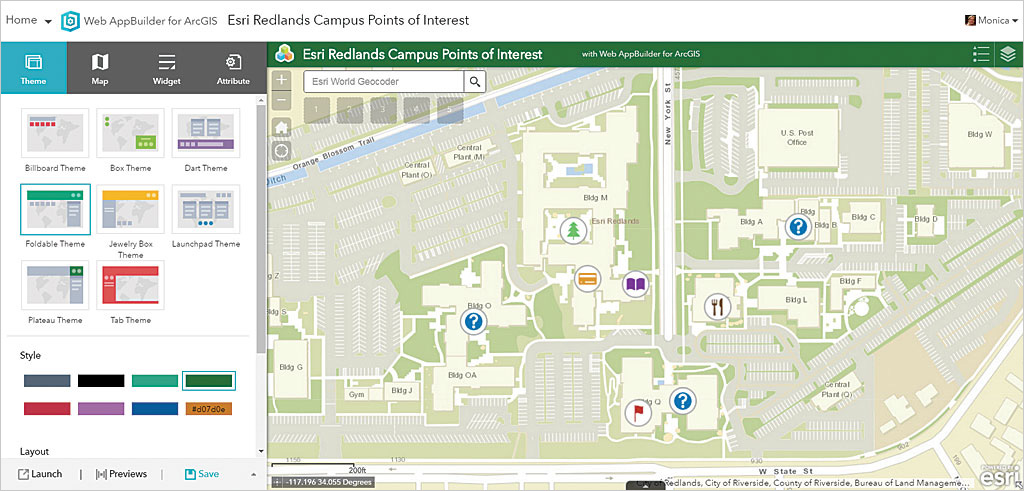Click the tree park marker on map

[573, 230]
